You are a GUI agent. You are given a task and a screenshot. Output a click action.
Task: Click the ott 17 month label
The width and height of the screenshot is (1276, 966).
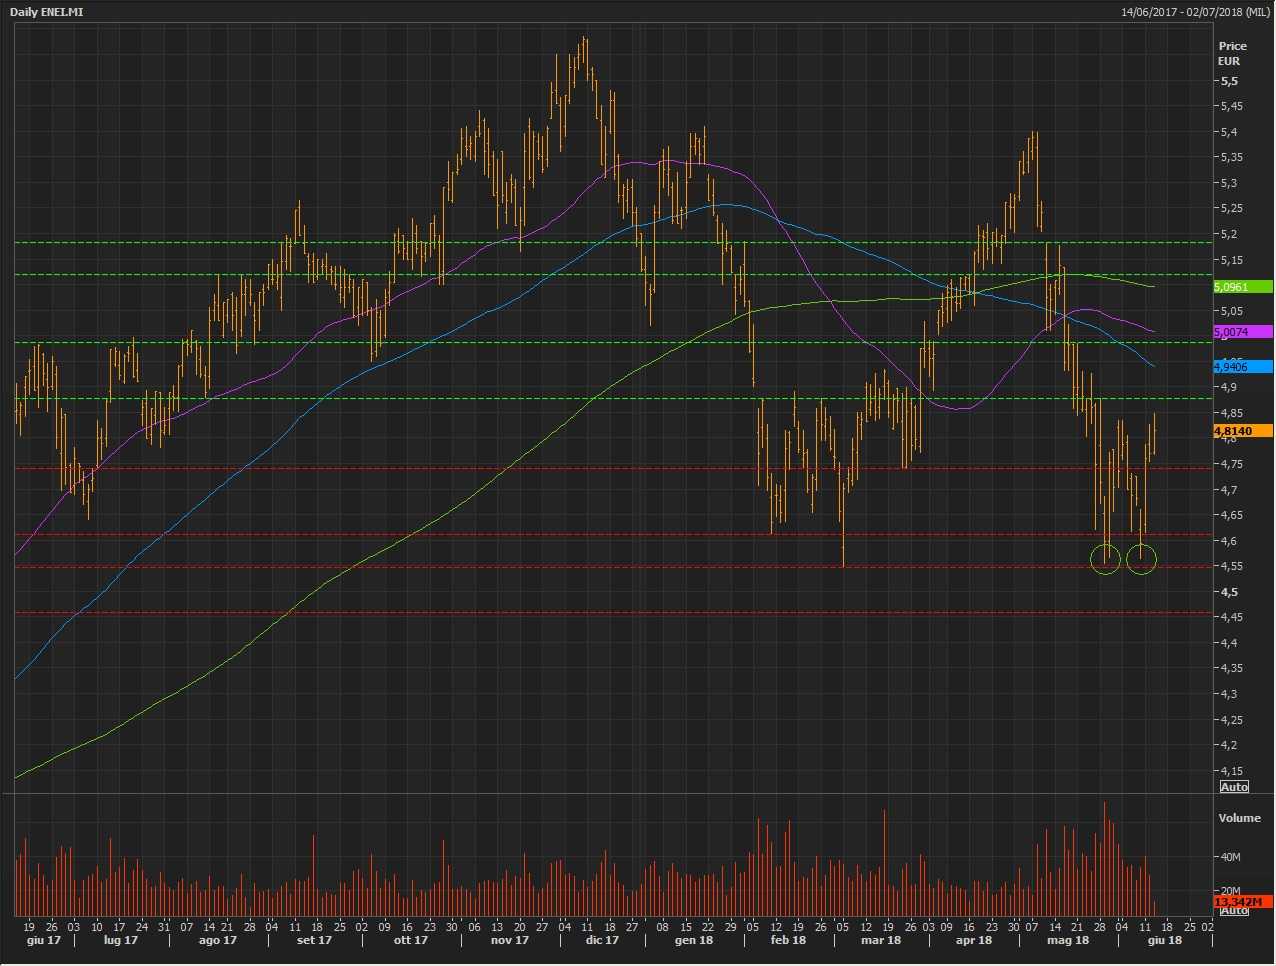coord(410,940)
